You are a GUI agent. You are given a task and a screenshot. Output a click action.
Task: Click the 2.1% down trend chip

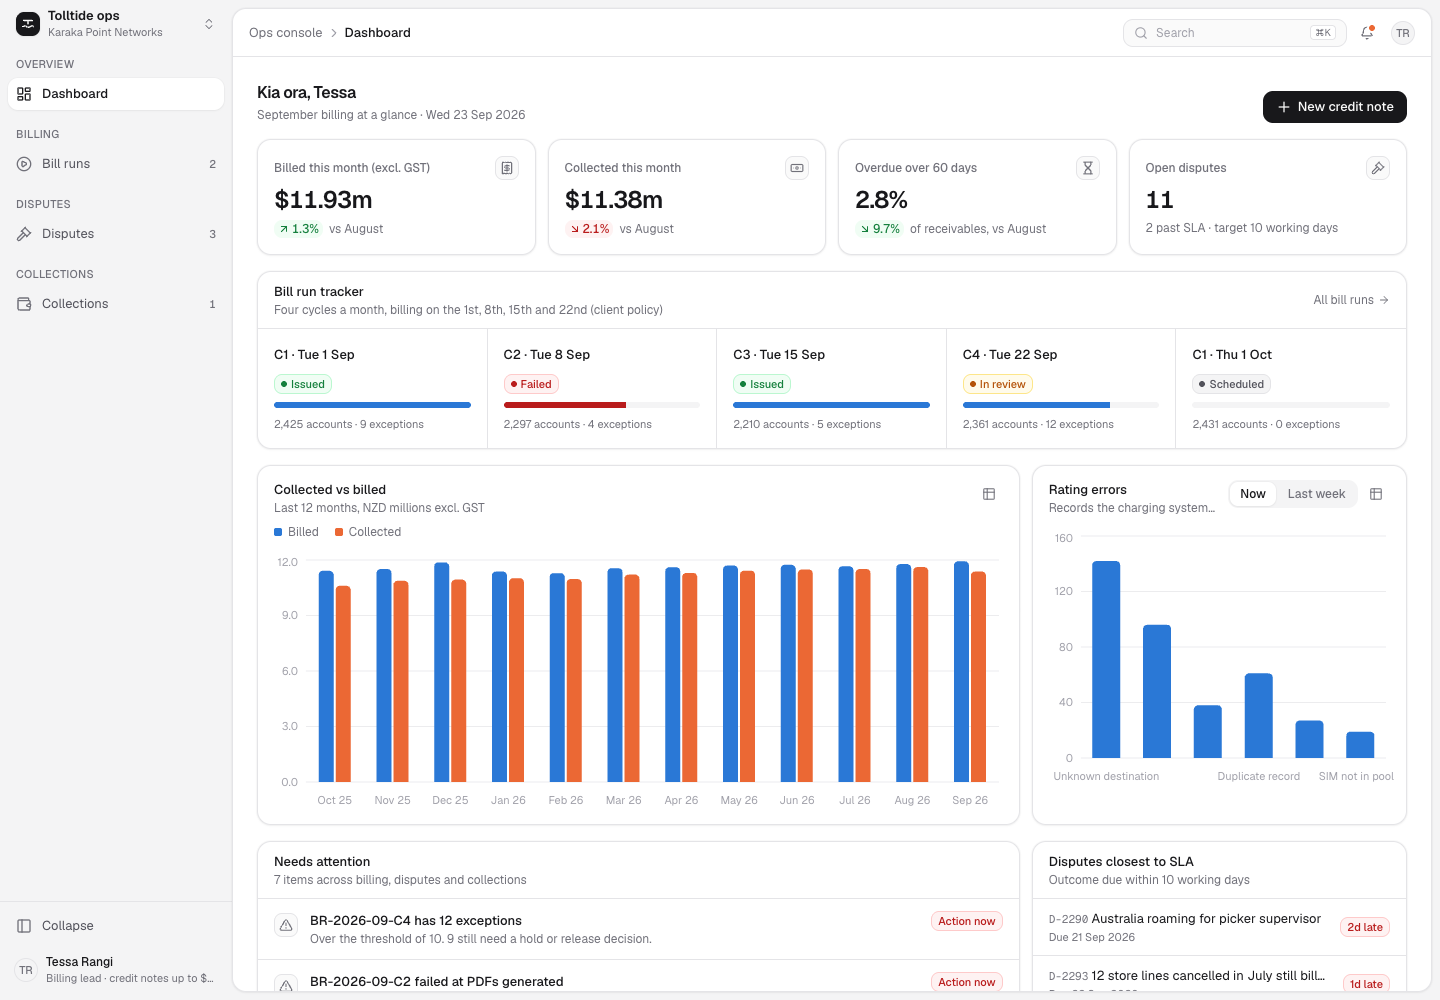click(590, 229)
